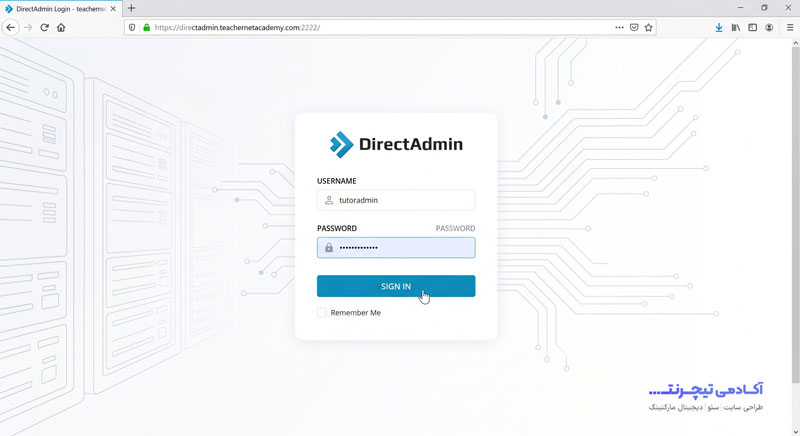Click the SIGN IN button

tap(396, 286)
